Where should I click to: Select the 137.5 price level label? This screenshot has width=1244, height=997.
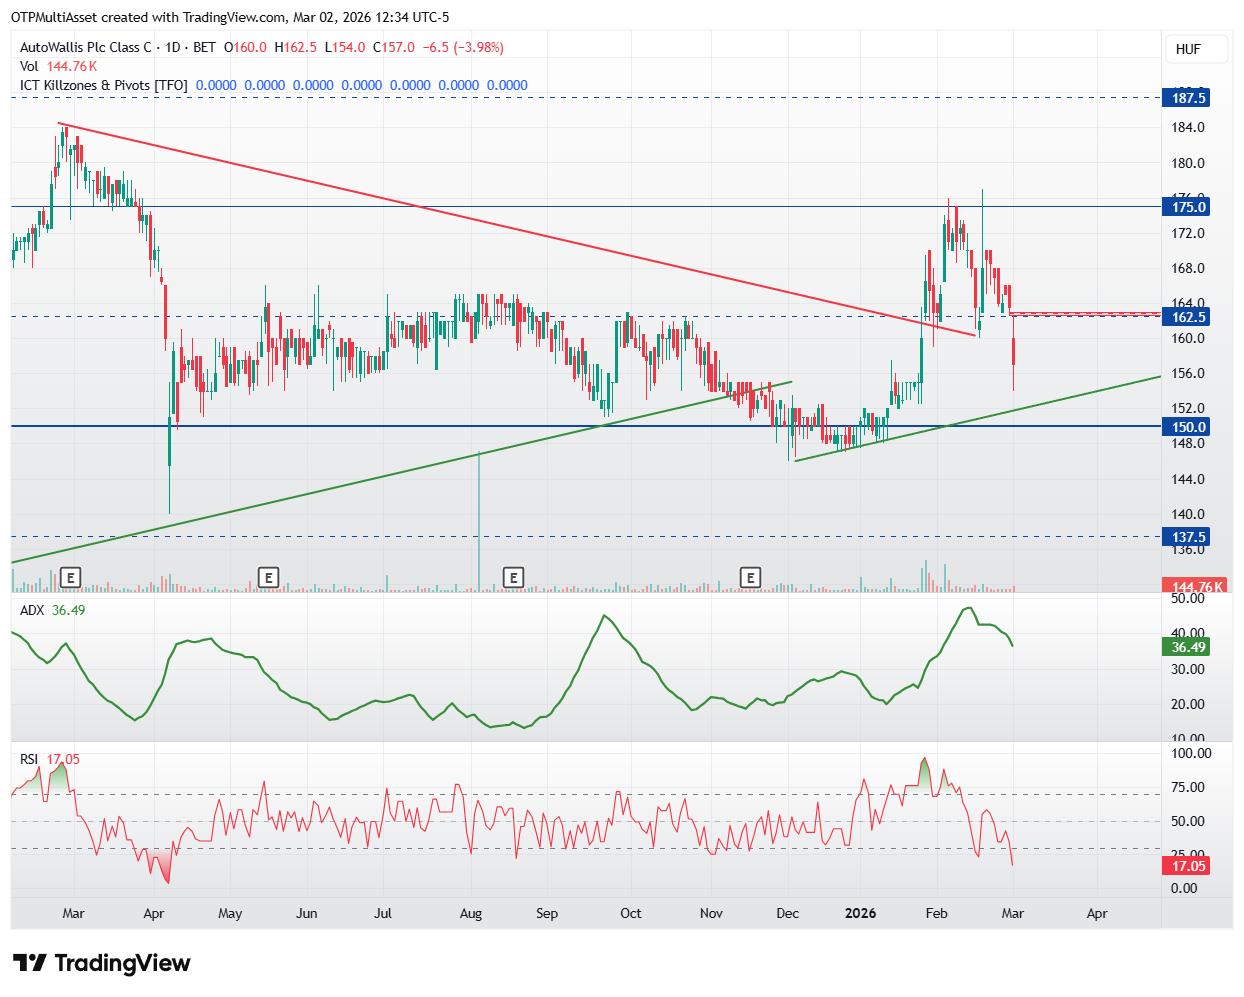click(x=1188, y=537)
